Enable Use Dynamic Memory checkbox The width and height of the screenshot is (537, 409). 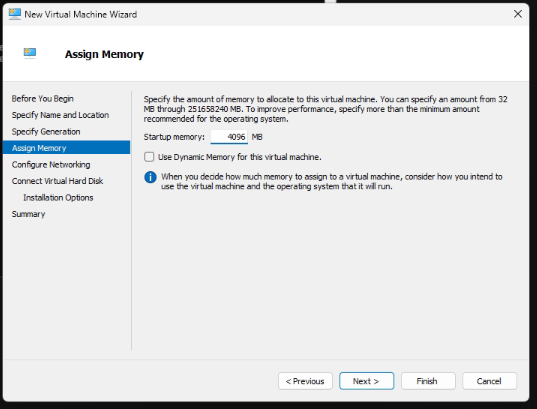coord(149,157)
